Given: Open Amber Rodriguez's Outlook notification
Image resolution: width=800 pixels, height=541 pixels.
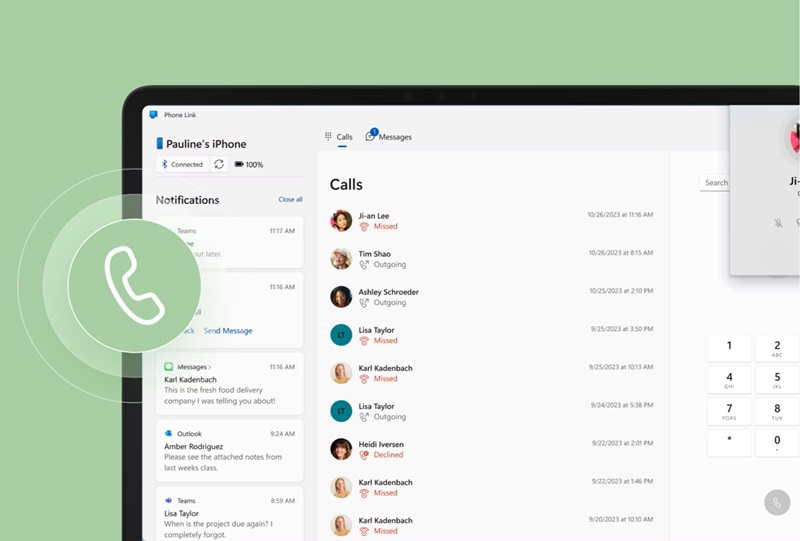Looking at the screenshot, I should pos(230,451).
